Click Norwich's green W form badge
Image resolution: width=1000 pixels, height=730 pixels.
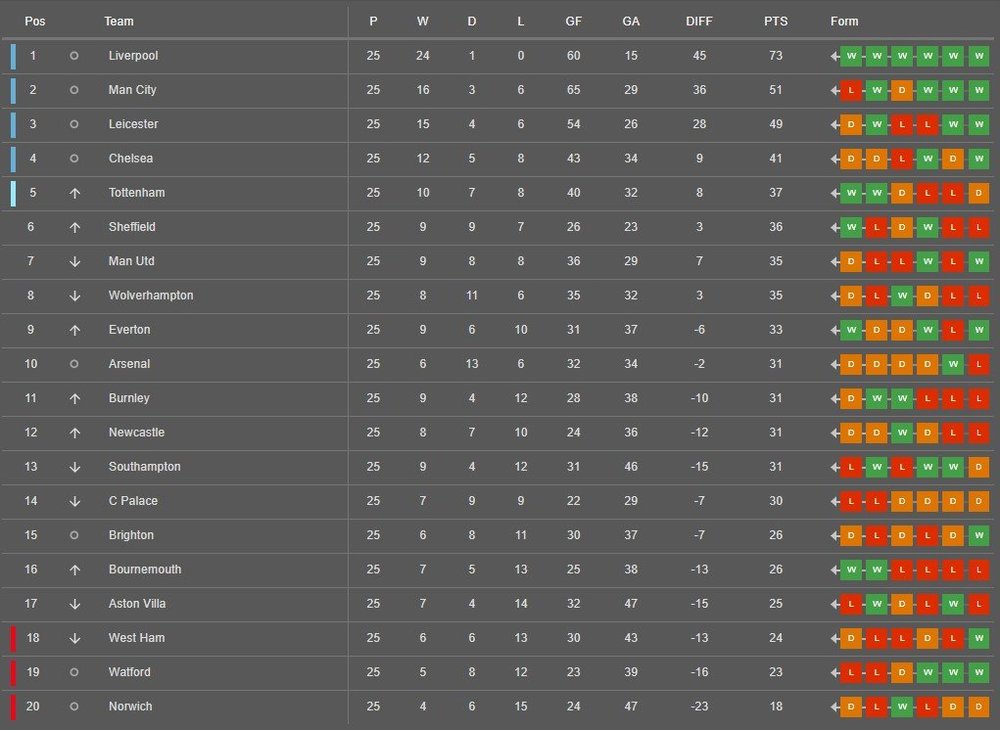point(902,707)
